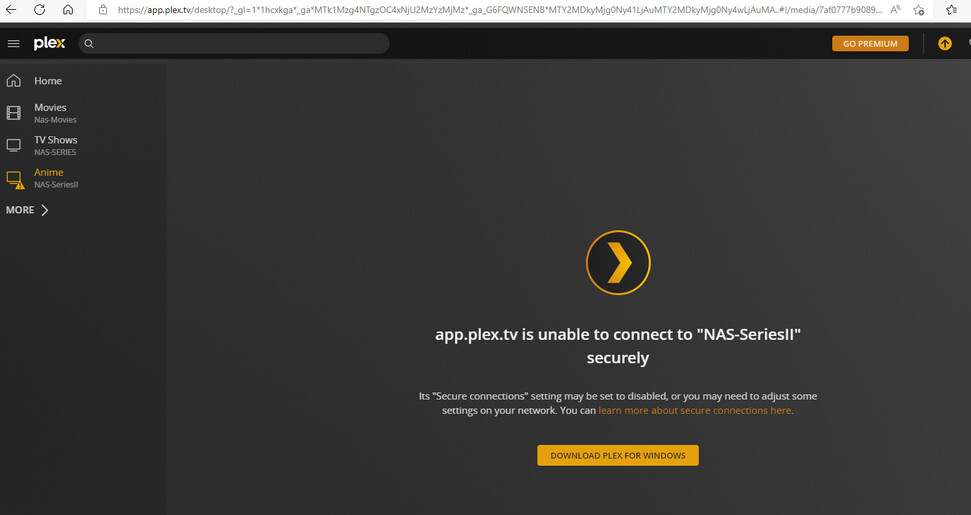Click the browser address bar URL
Viewport: 971px width, 515px height.
[499, 9]
